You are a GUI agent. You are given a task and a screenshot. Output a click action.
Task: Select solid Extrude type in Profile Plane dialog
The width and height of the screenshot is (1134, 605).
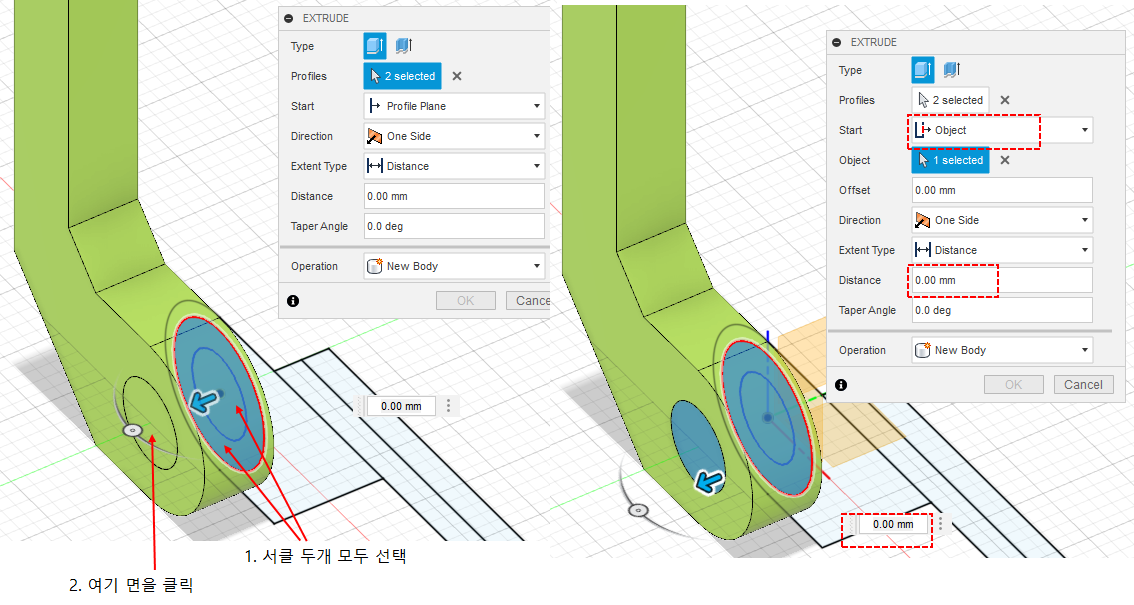[x=375, y=46]
